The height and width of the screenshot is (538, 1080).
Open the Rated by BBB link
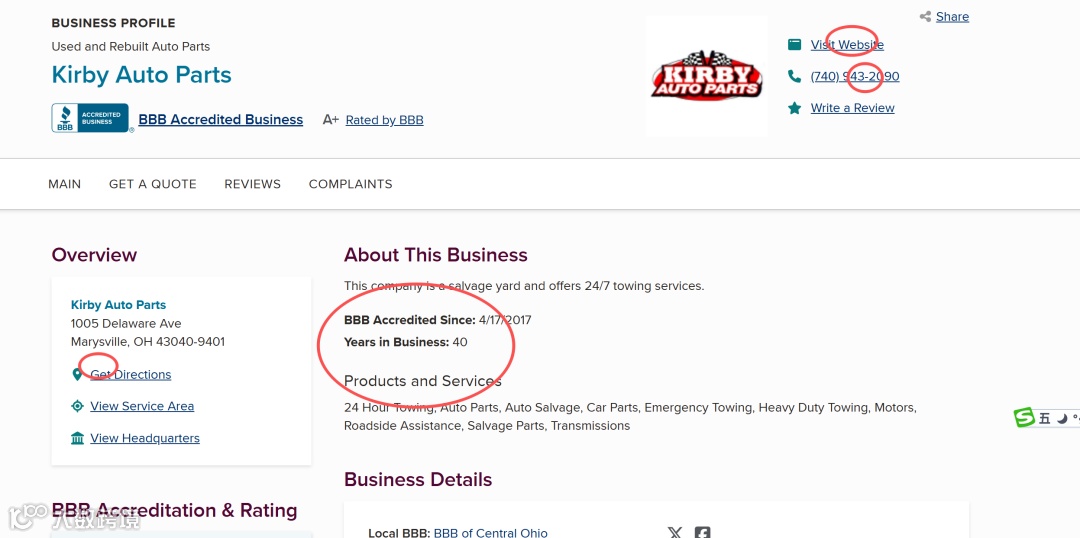(x=384, y=120)
